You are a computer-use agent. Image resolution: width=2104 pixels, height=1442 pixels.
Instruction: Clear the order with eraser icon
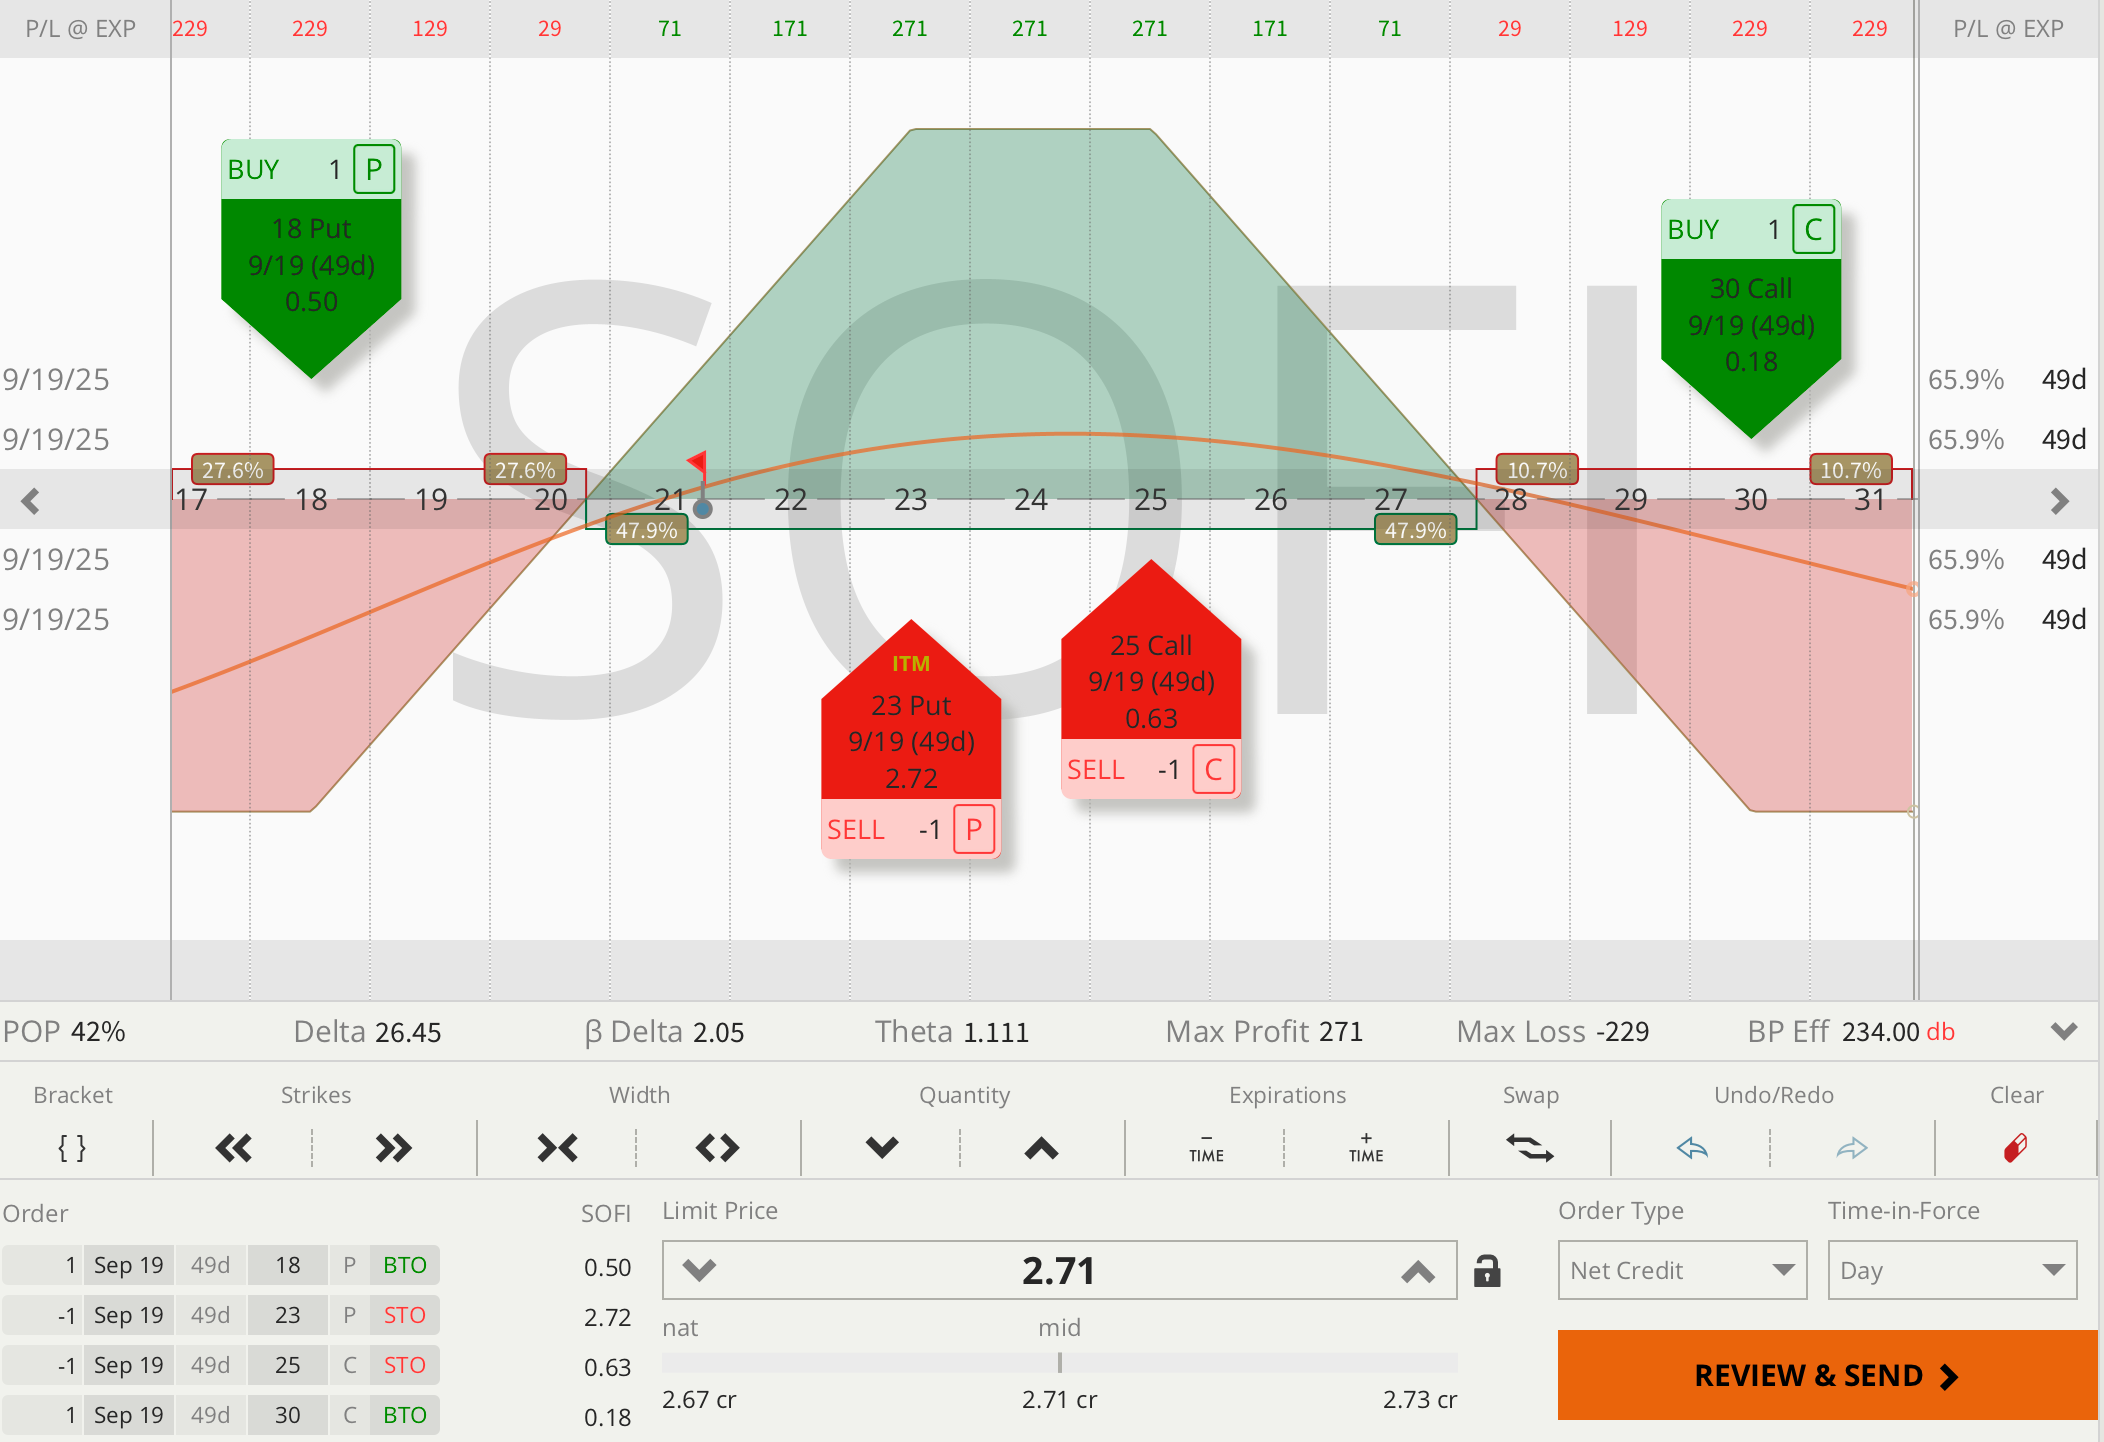(x=2015, y=1147)
